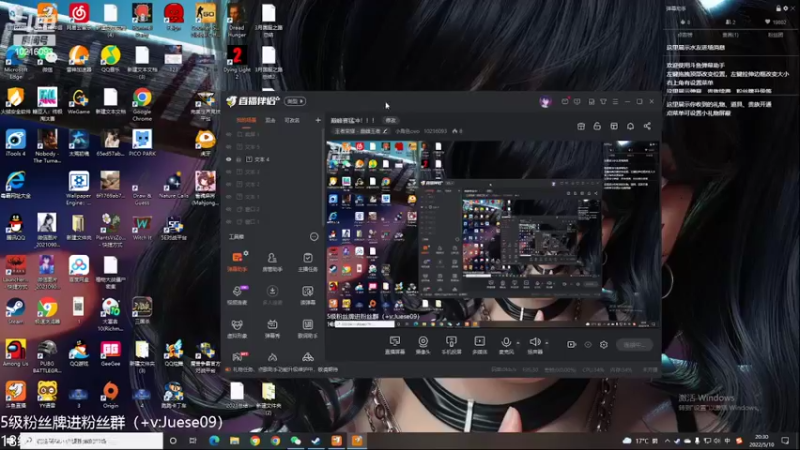Add a 摄像头 camera source

(423, 345)
